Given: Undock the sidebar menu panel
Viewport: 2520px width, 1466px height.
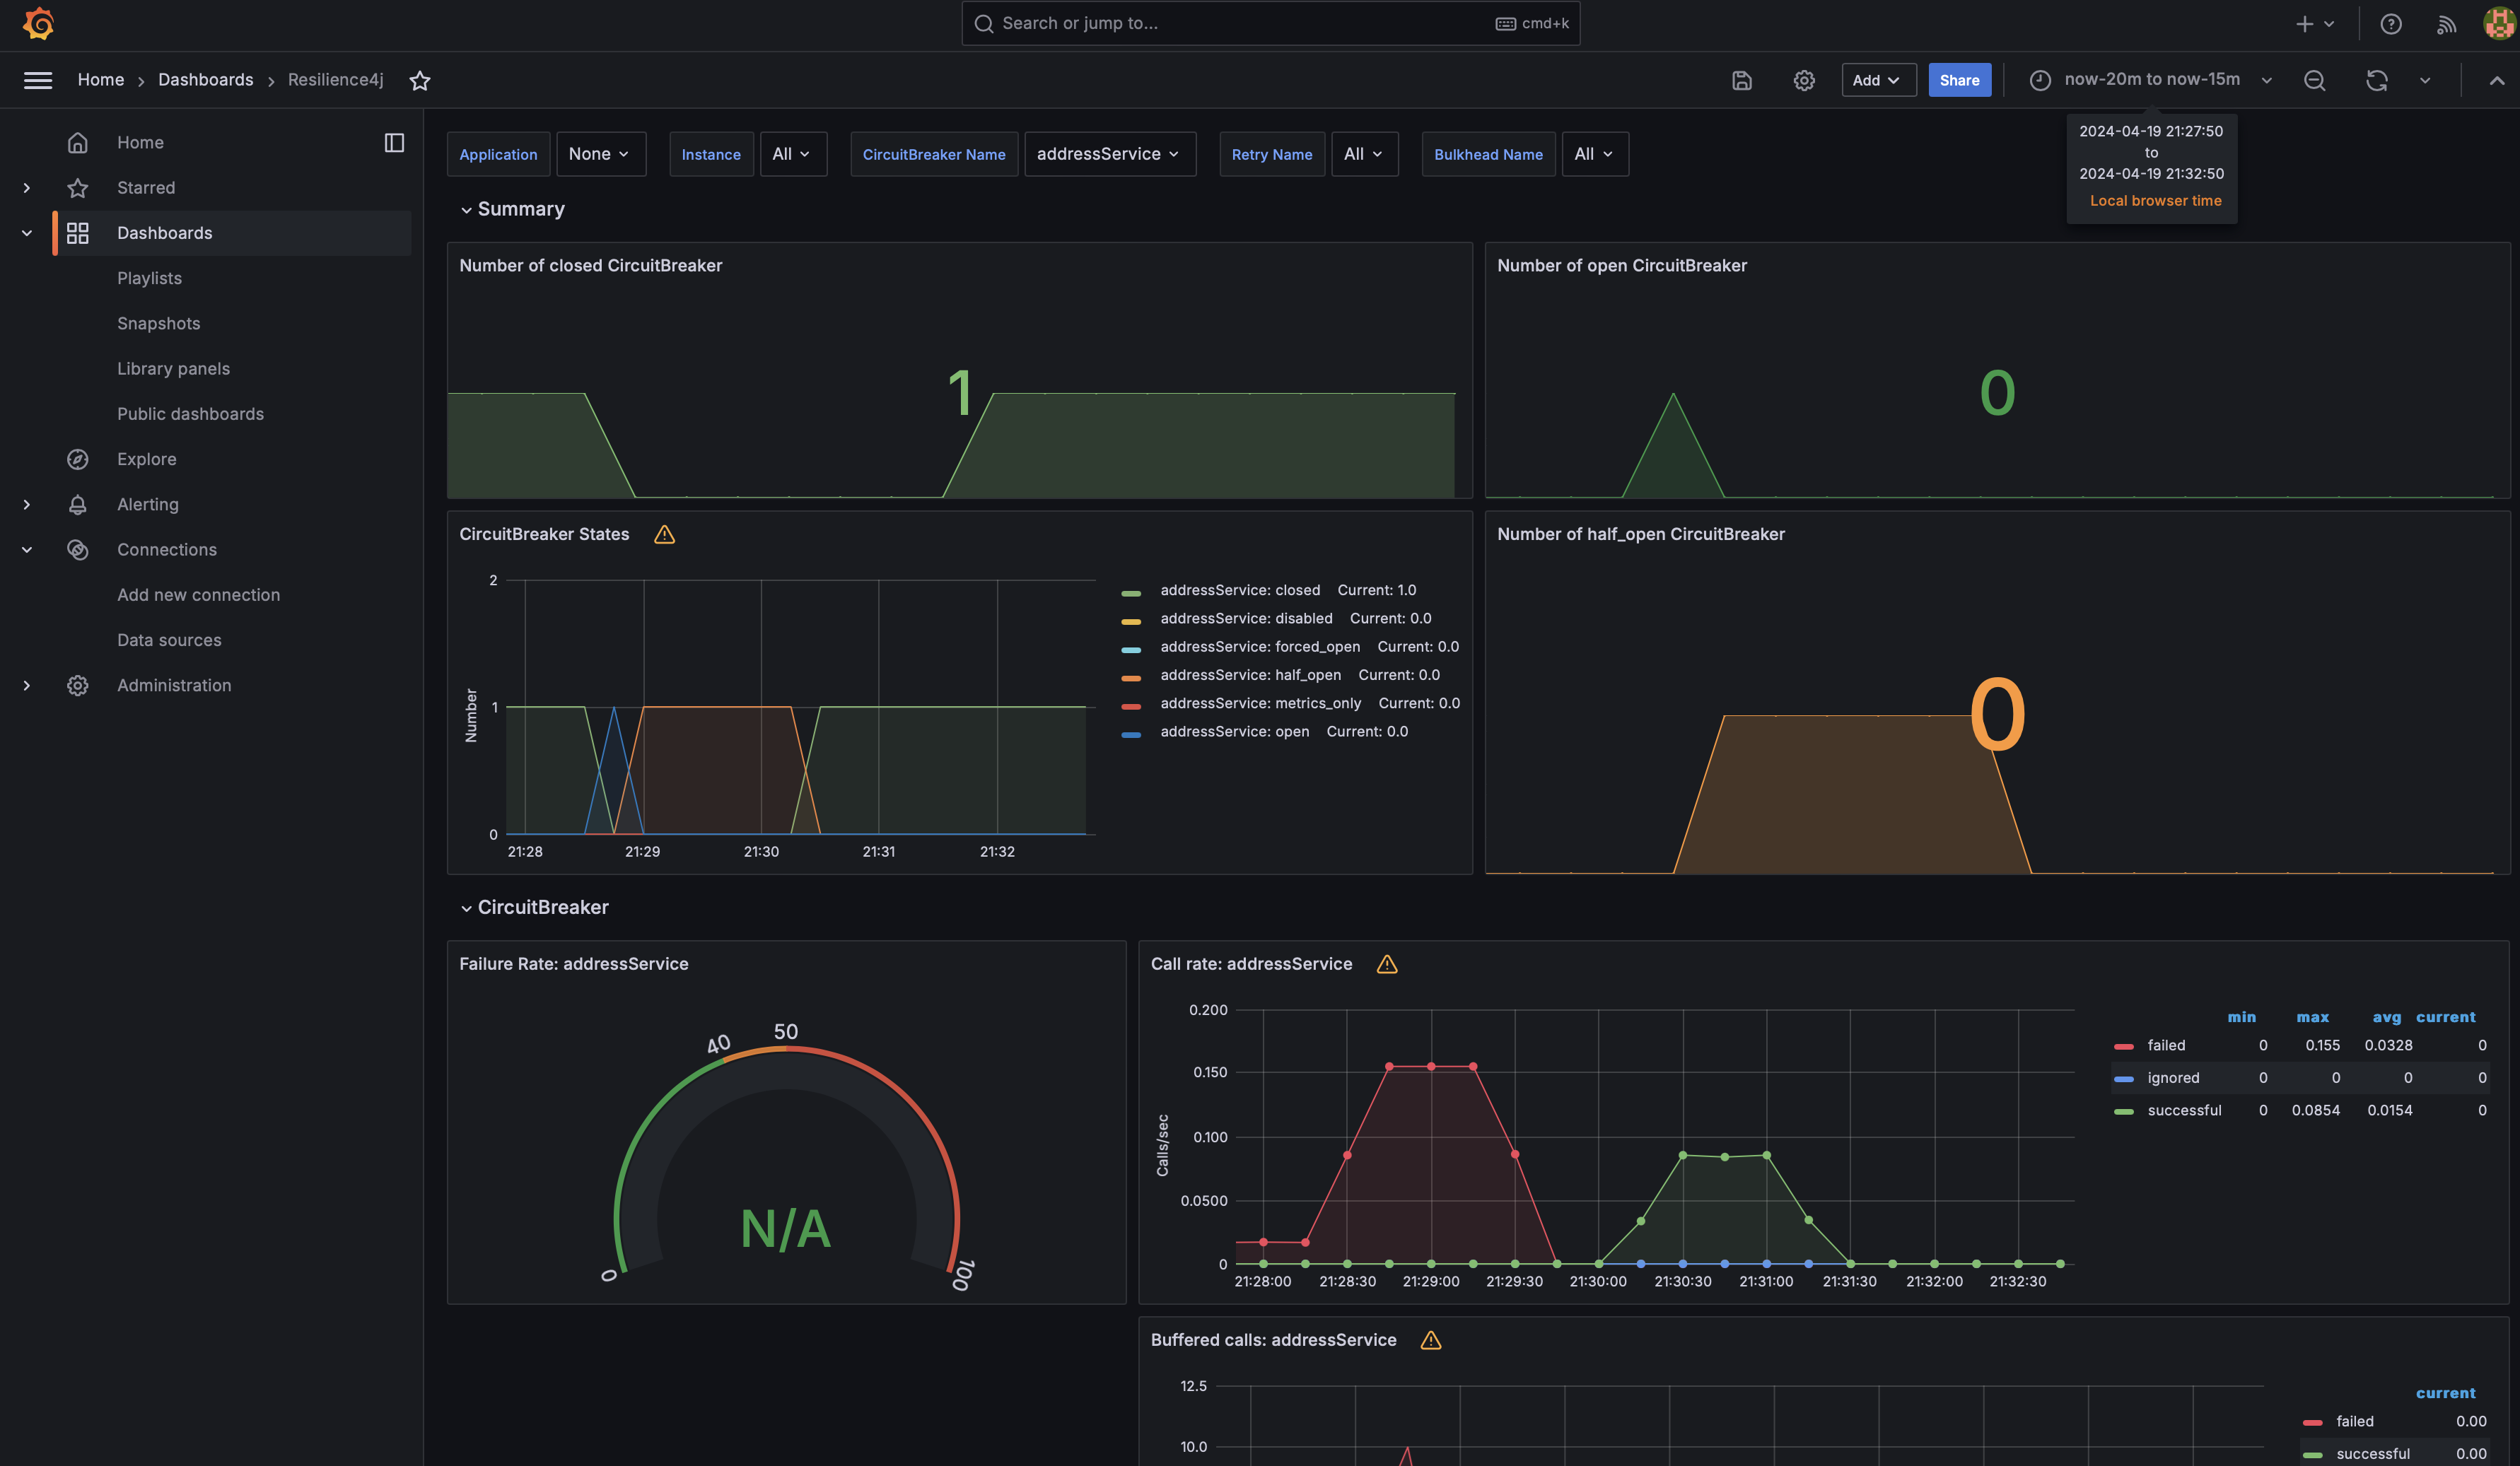Looking at the screenshot, I should tap(394, 143).
